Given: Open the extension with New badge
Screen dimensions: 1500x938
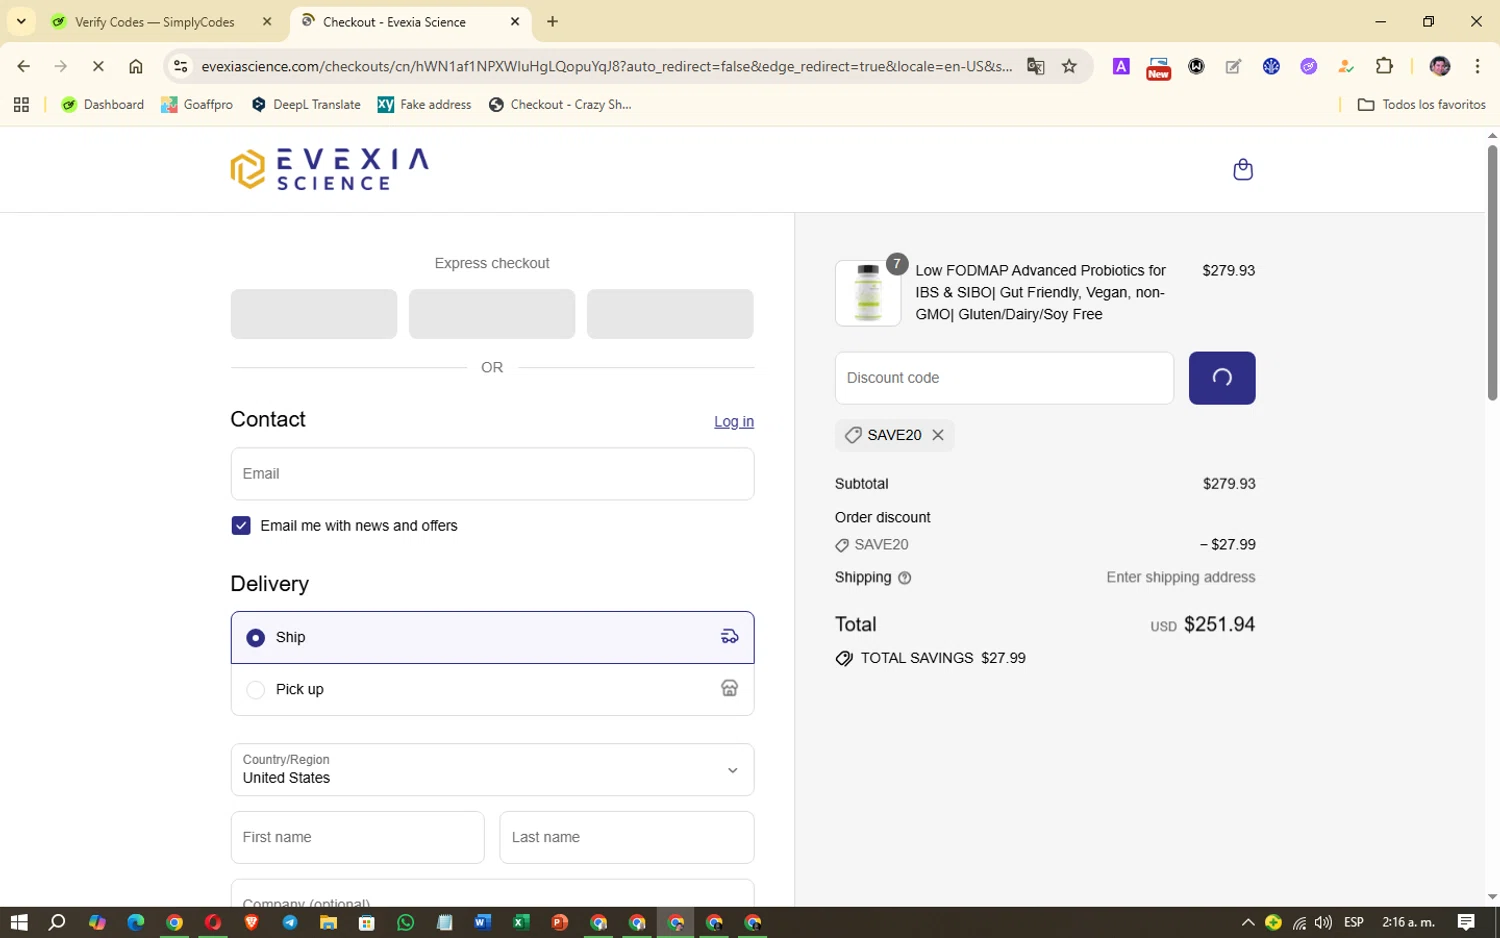Looking at the screenshot, I should click(x=1158, y=68).
